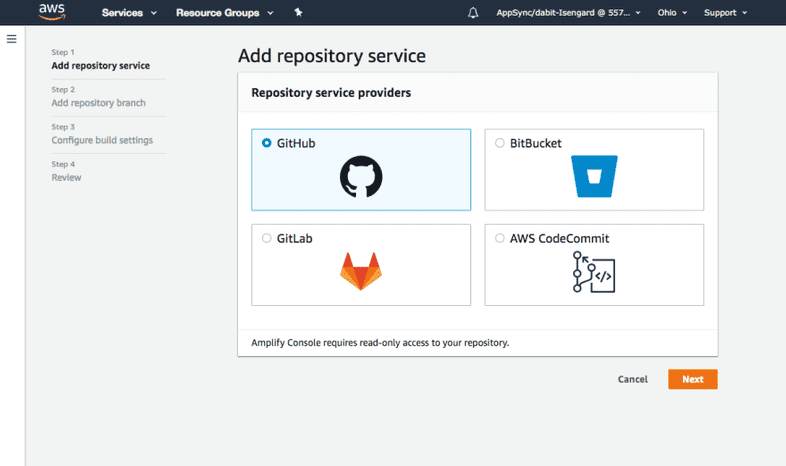Select the AWS CodeCommit radio button

tap(500, 238)
